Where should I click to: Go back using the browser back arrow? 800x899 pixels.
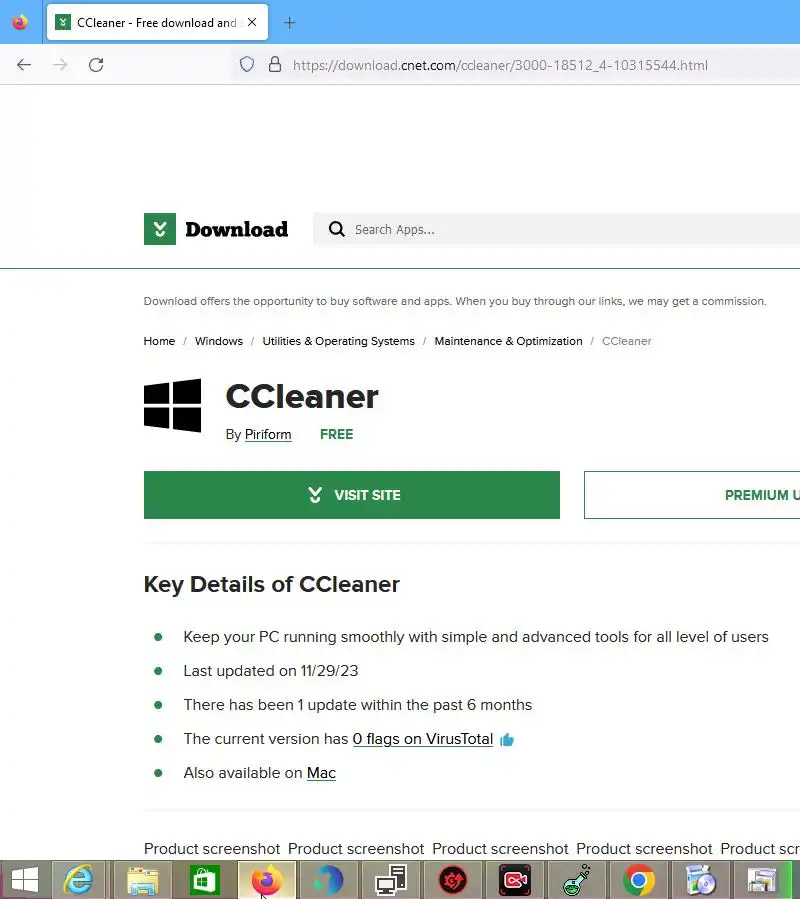(24, 65)
